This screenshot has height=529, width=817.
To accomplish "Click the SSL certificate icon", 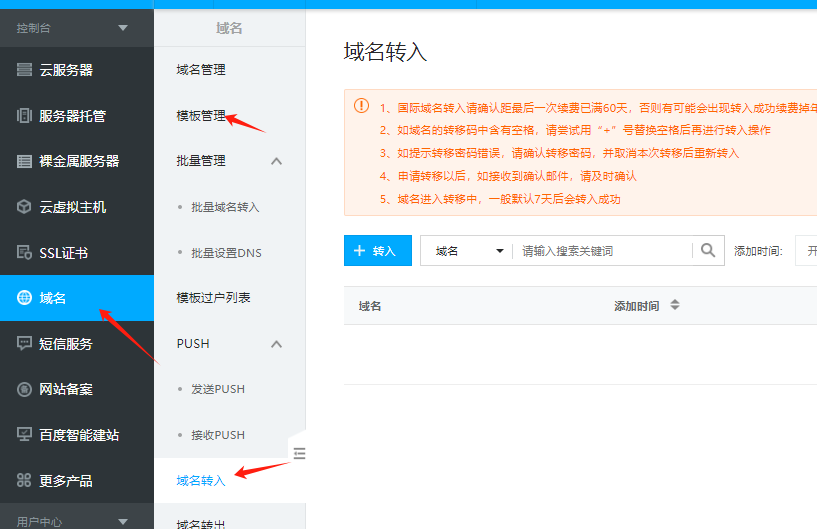I will tap(24, 253).
